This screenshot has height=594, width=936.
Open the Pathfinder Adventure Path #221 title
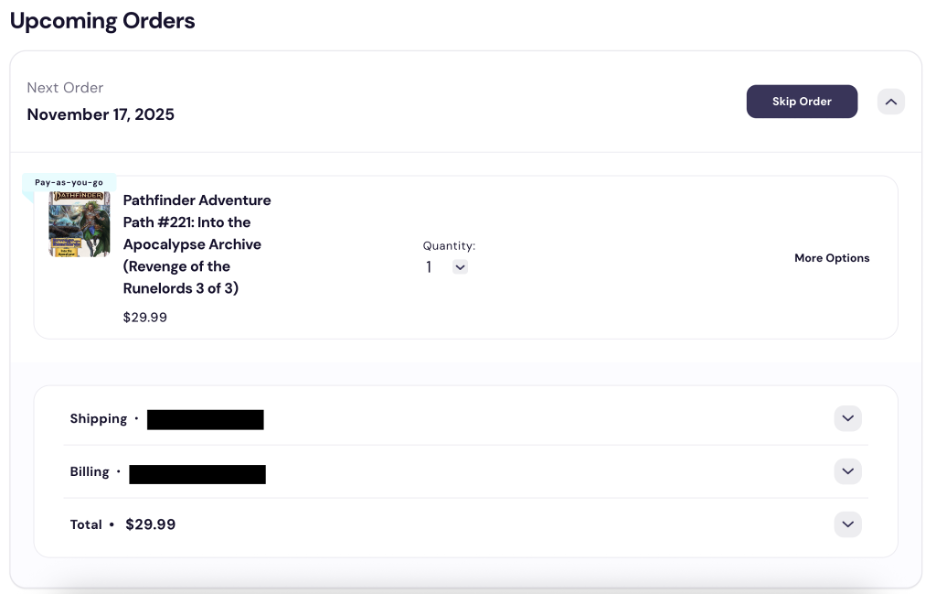[196, 244]
